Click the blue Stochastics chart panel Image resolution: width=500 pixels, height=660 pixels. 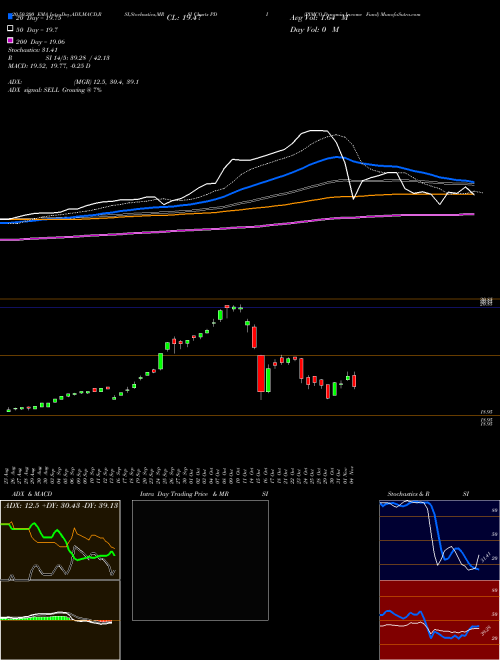tap(439, 540)
